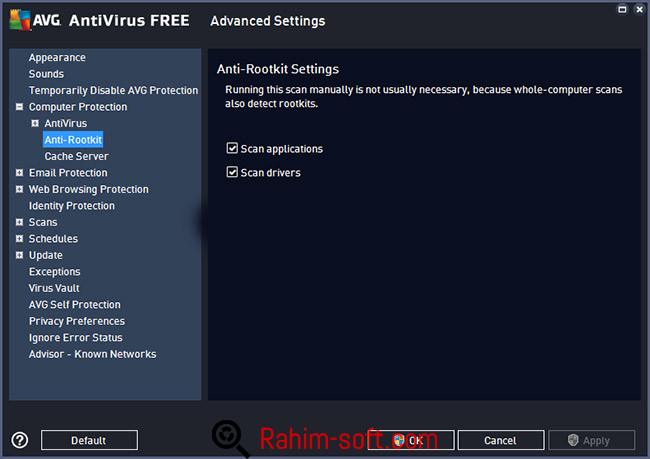Open help via question mark icon
Screen dimensions: 650x459
tap(20, 440)
